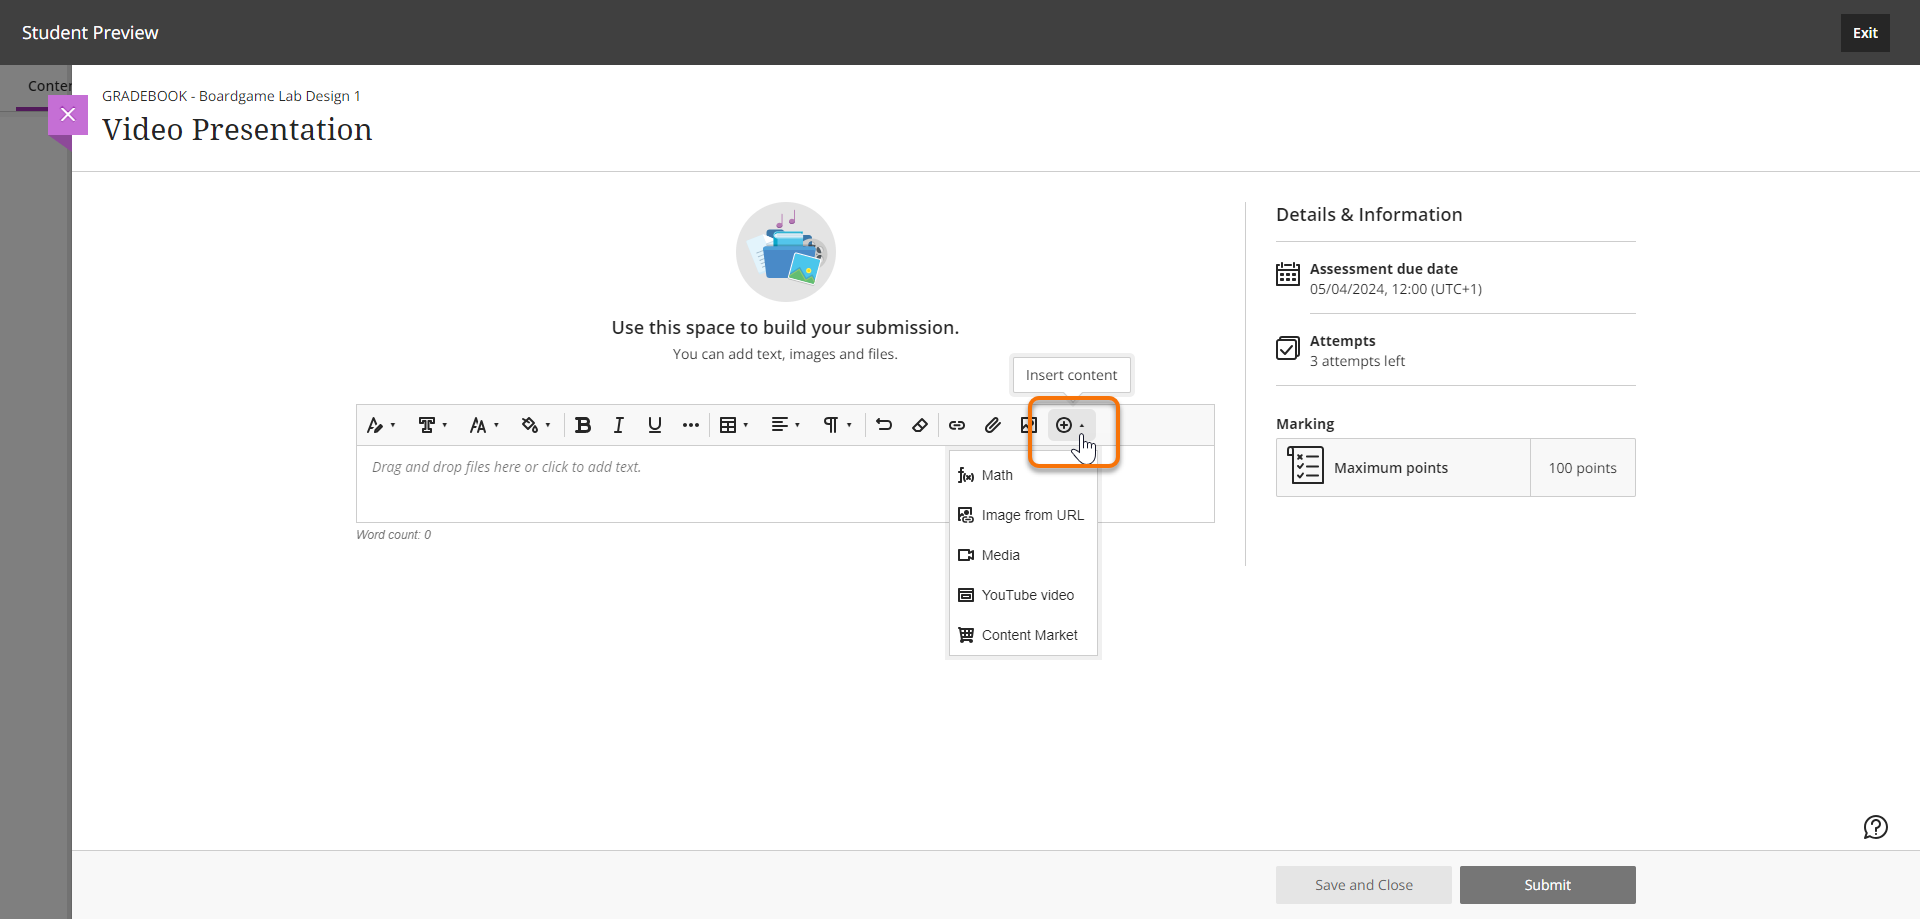Toggle underline text formatting
1920x919 pixels.
pos(655,425)
